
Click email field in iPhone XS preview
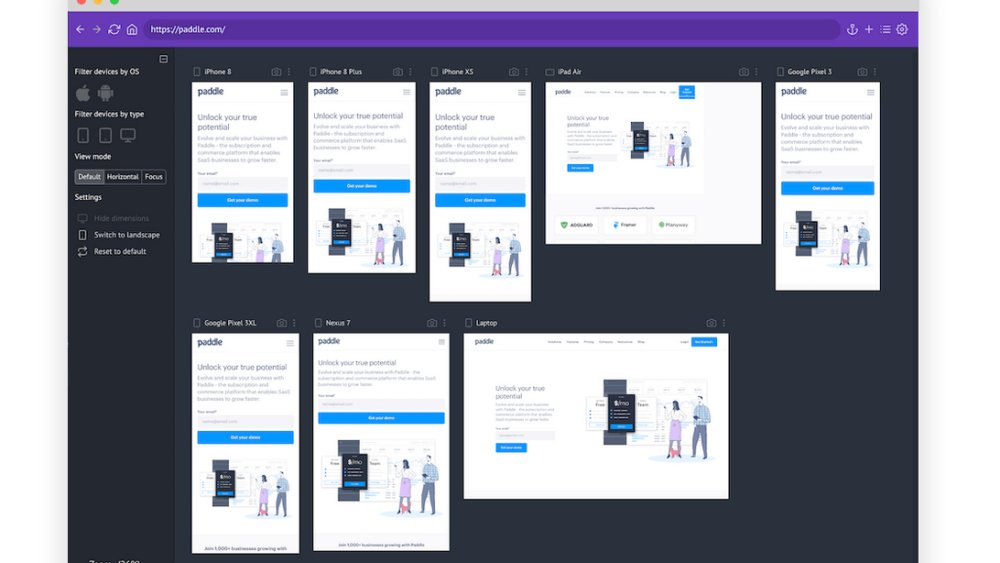point(480,184)
